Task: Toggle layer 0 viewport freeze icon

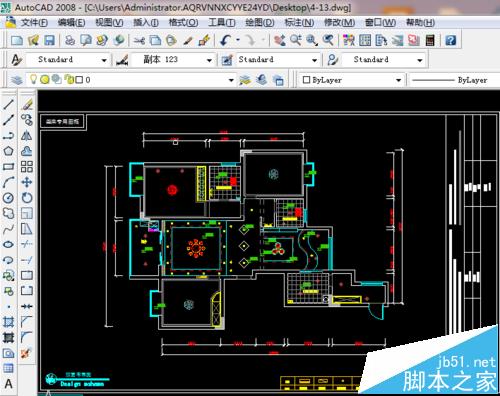Action: [x=57, y=79]
